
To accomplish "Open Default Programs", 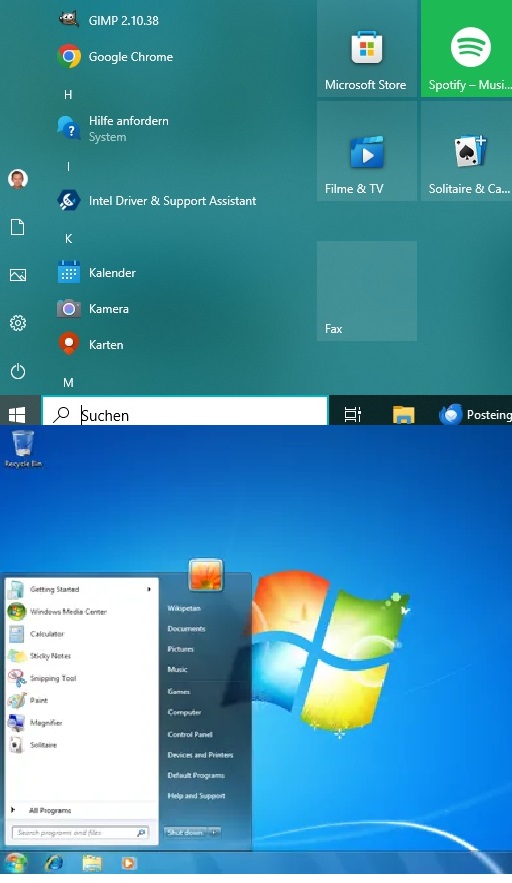I will coord(196,775).
